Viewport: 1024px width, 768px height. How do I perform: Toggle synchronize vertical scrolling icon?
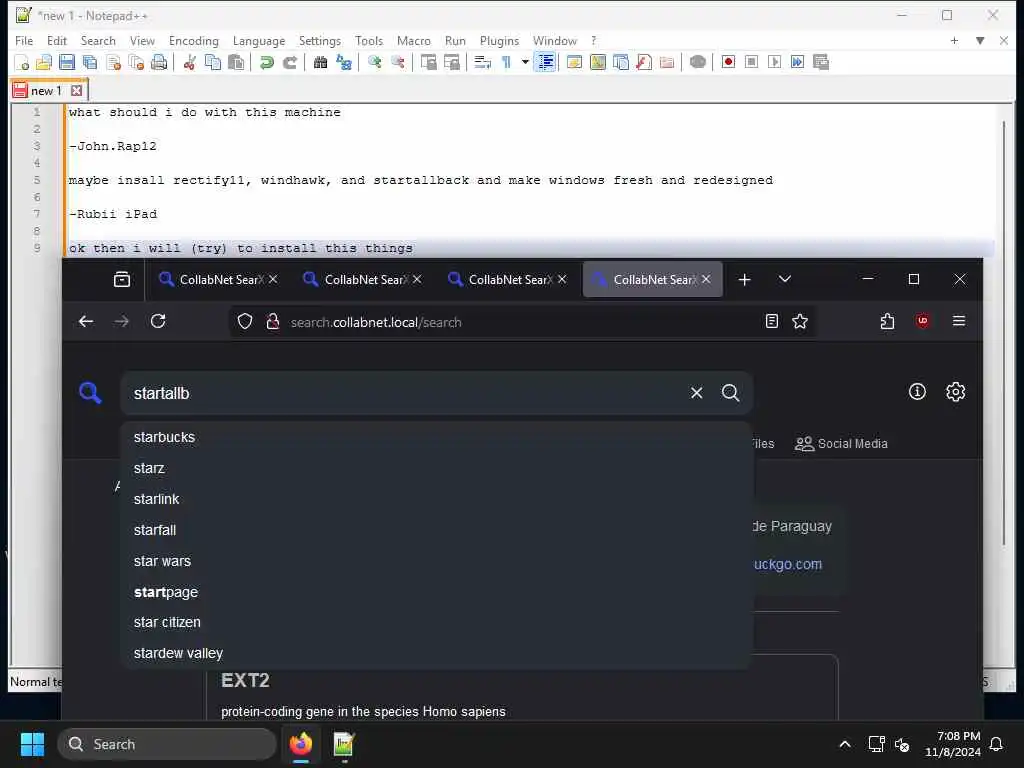[x=428, y=63]
